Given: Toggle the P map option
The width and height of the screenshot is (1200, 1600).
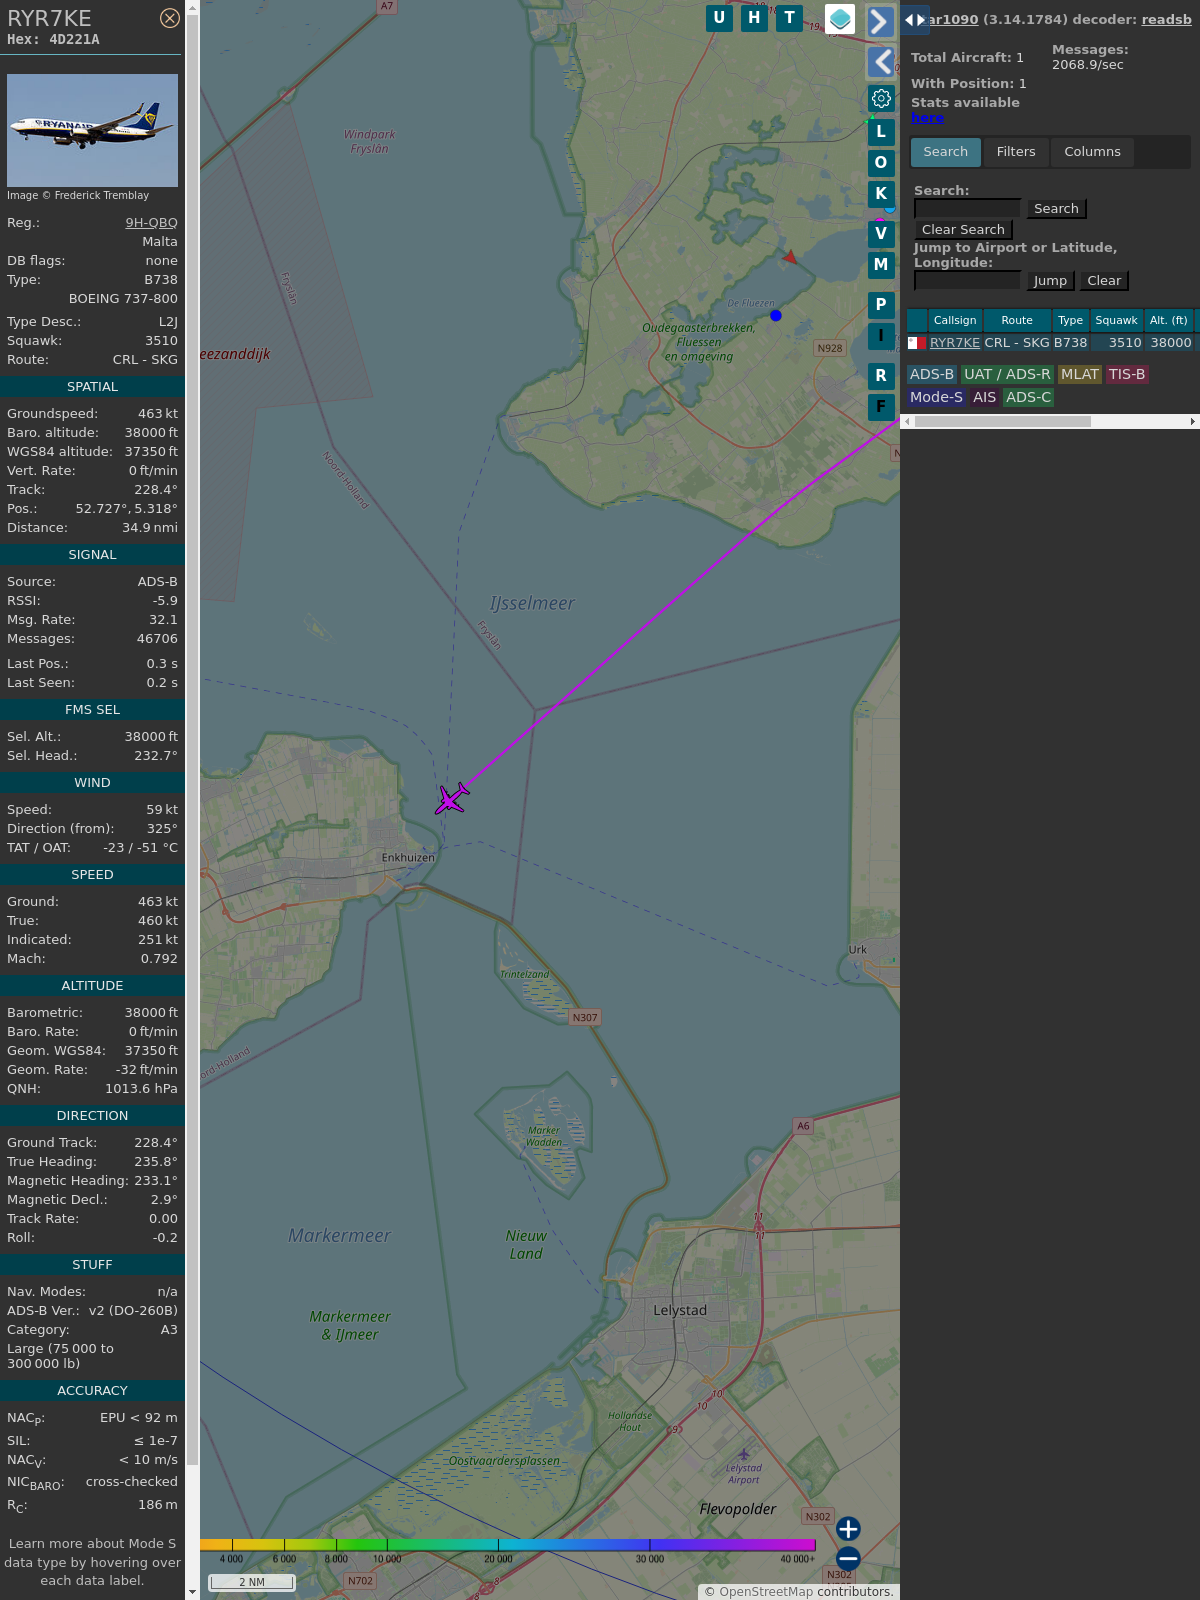Looking at the screenshot, I should coord(881,305).
